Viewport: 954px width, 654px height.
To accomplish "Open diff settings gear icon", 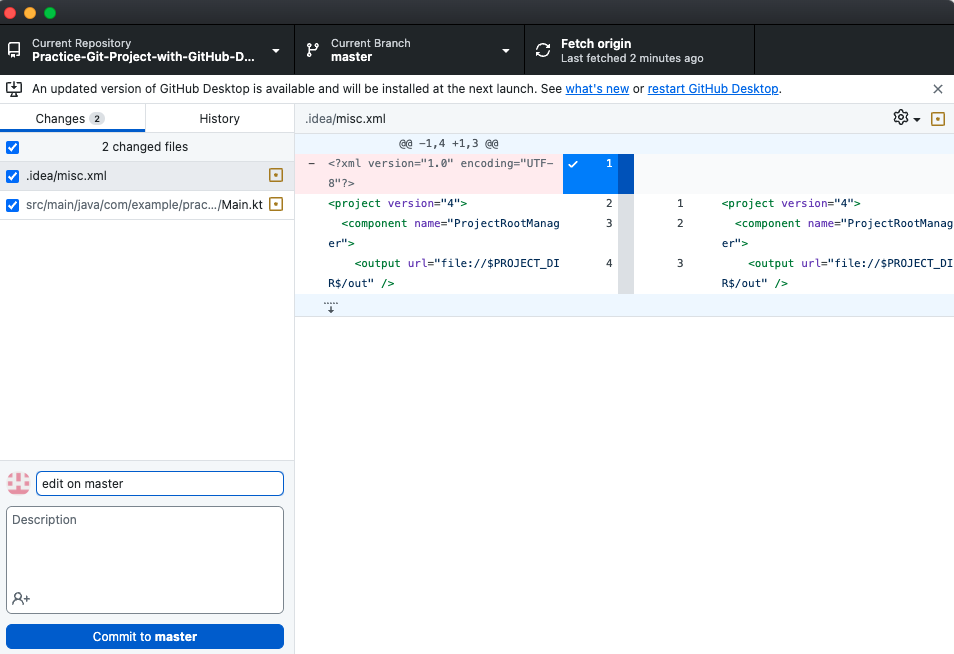I will point(901,118).
